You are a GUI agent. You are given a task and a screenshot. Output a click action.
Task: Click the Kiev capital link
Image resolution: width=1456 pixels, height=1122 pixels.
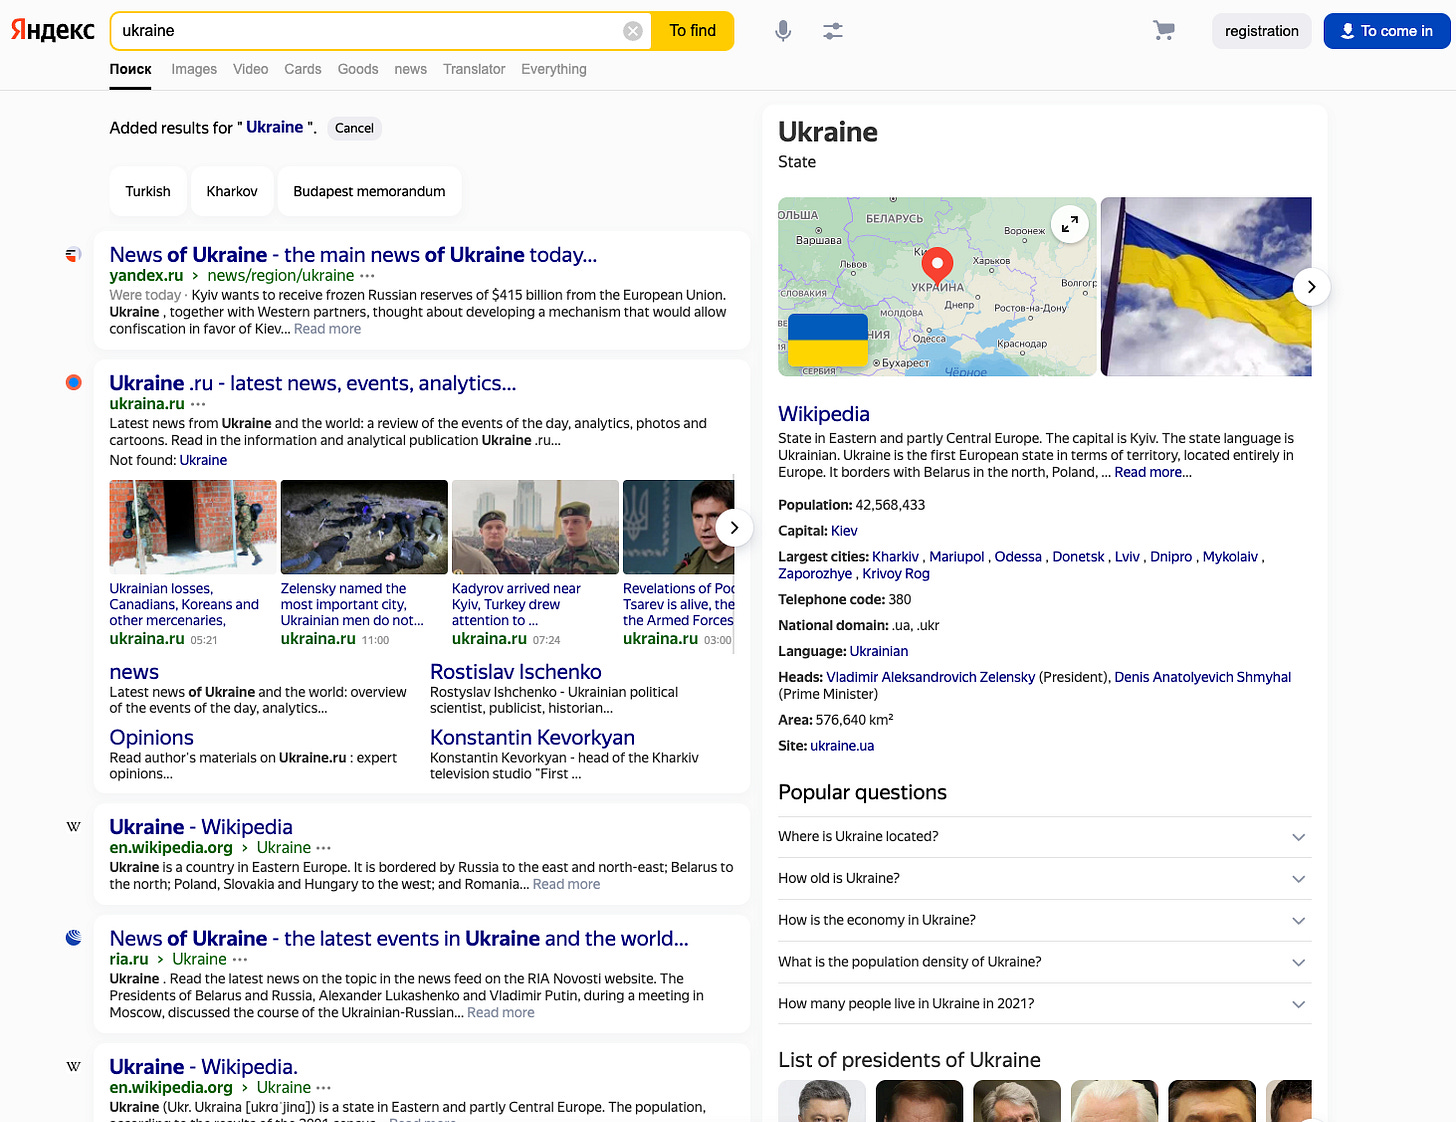tap(844, 531)
